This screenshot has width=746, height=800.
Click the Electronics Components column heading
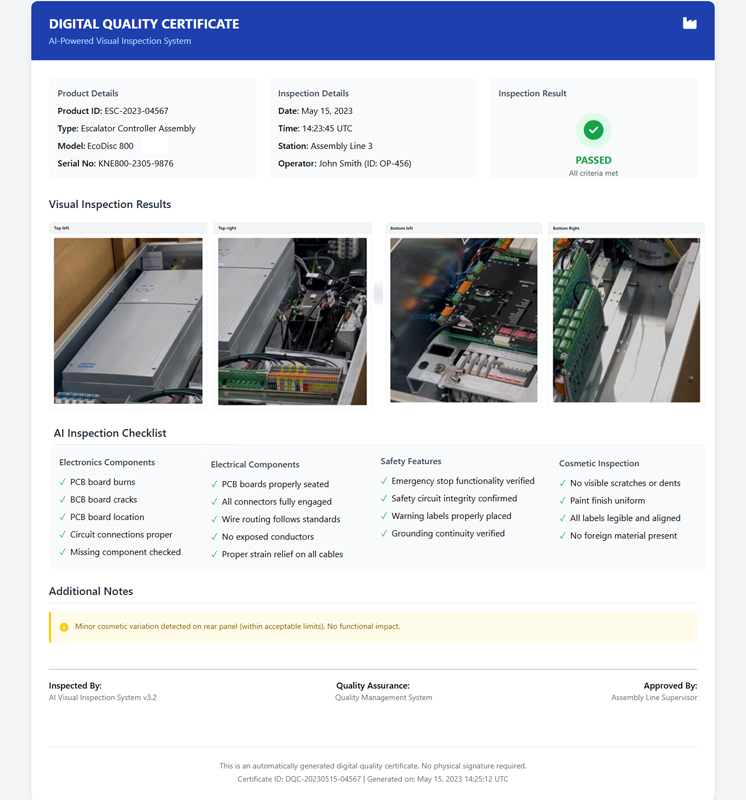coord(107,462)
